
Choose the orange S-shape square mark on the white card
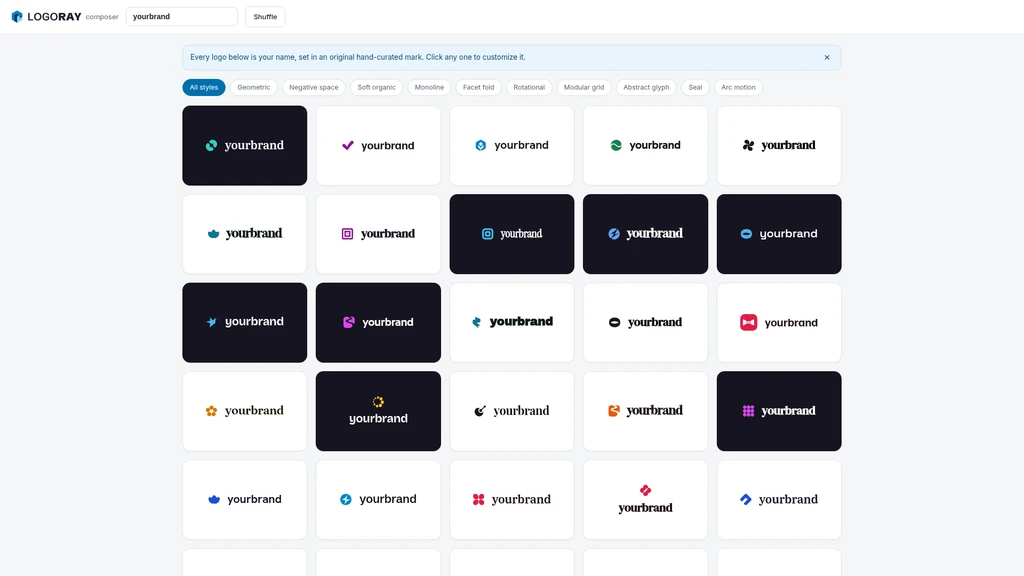614,411
